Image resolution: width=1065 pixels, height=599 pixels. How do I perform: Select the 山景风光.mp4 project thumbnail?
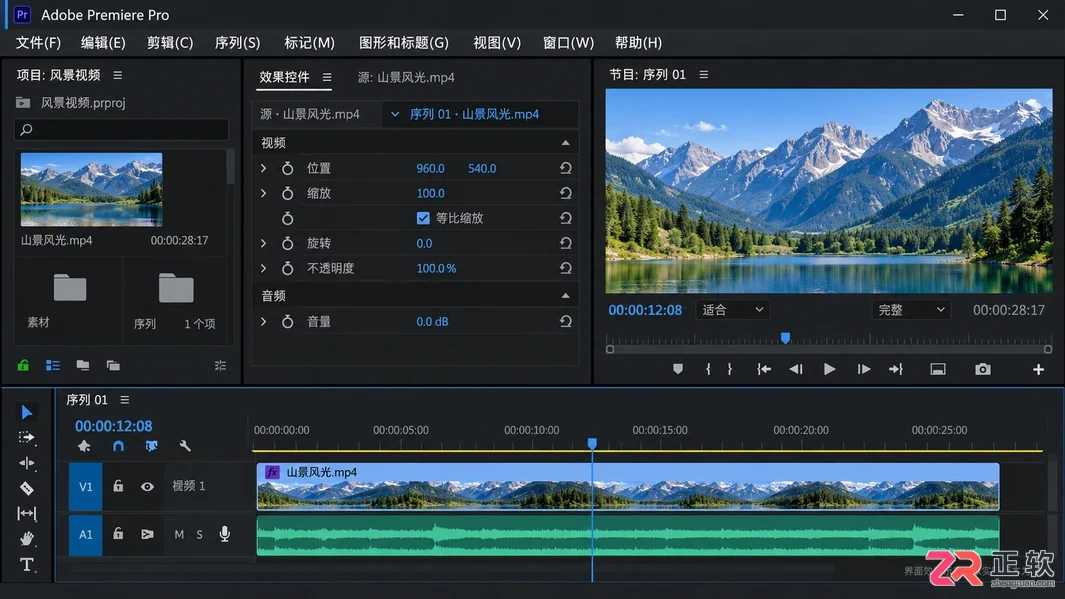pos(91,189)
